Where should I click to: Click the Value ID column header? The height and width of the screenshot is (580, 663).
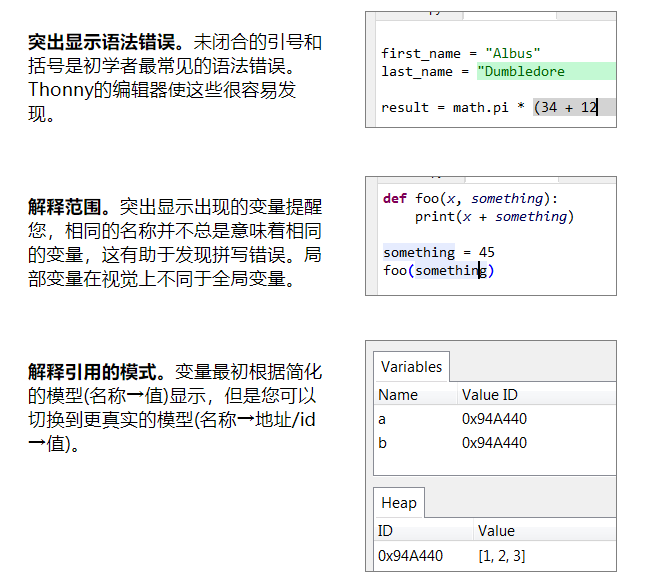coord(490,395)
